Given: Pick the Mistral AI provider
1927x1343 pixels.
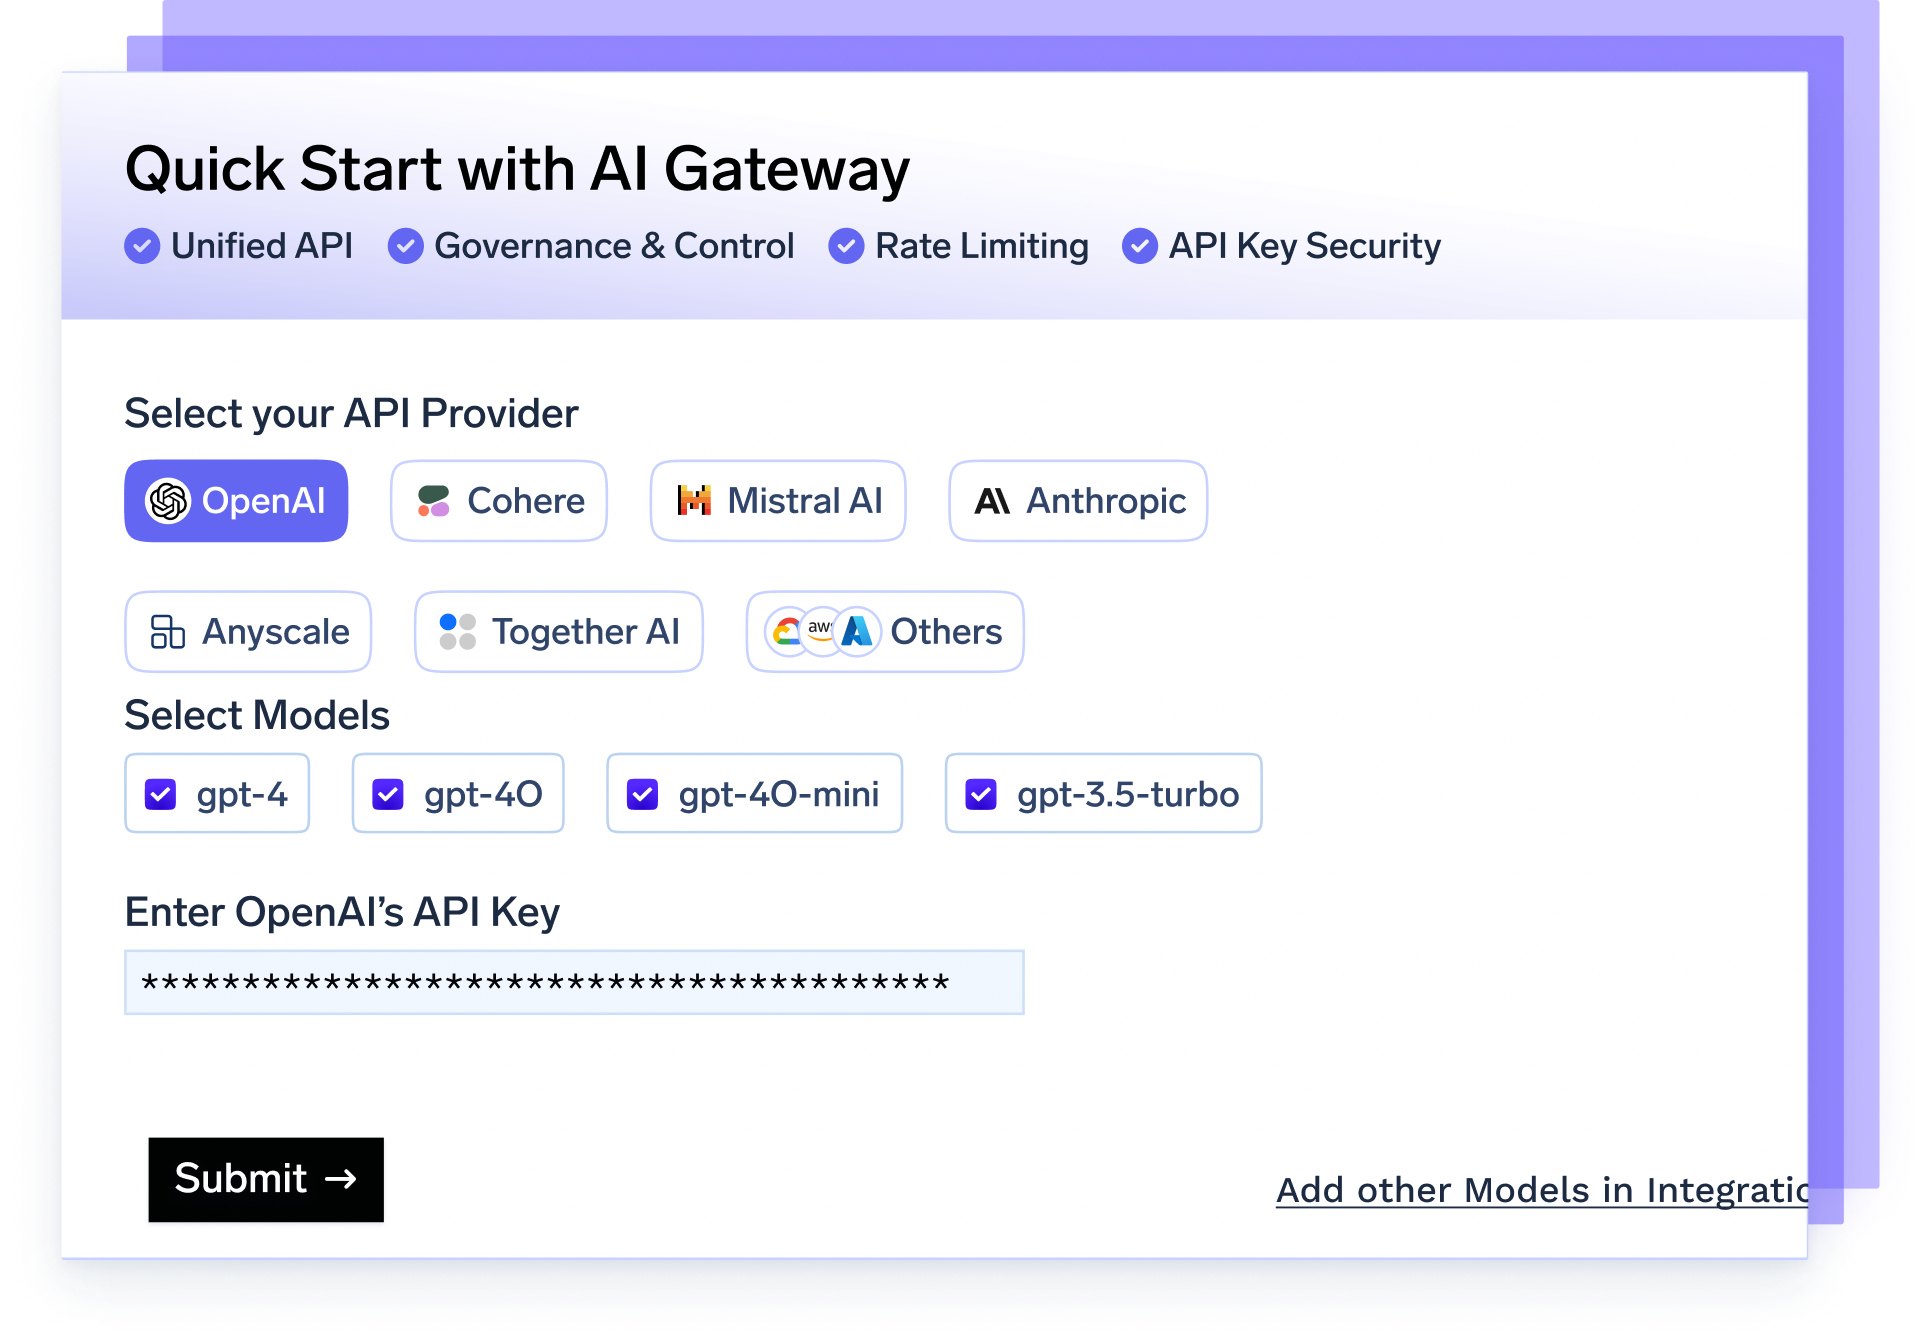Looking at the screenshot, I should [x=778, y=501].
